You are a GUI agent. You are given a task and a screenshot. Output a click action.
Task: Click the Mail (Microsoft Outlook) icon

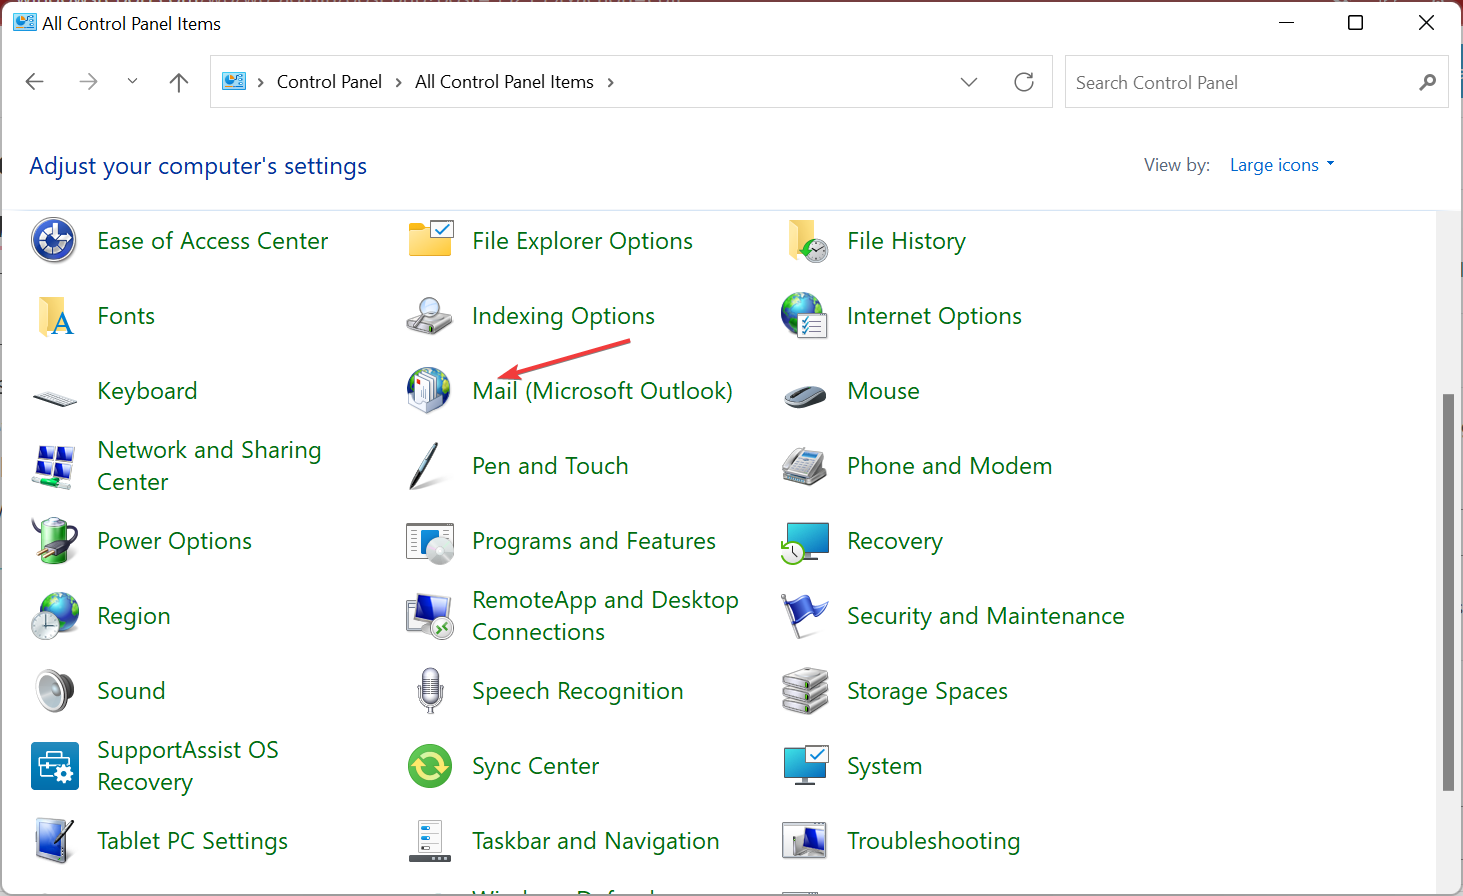click(x=429, y=390)
